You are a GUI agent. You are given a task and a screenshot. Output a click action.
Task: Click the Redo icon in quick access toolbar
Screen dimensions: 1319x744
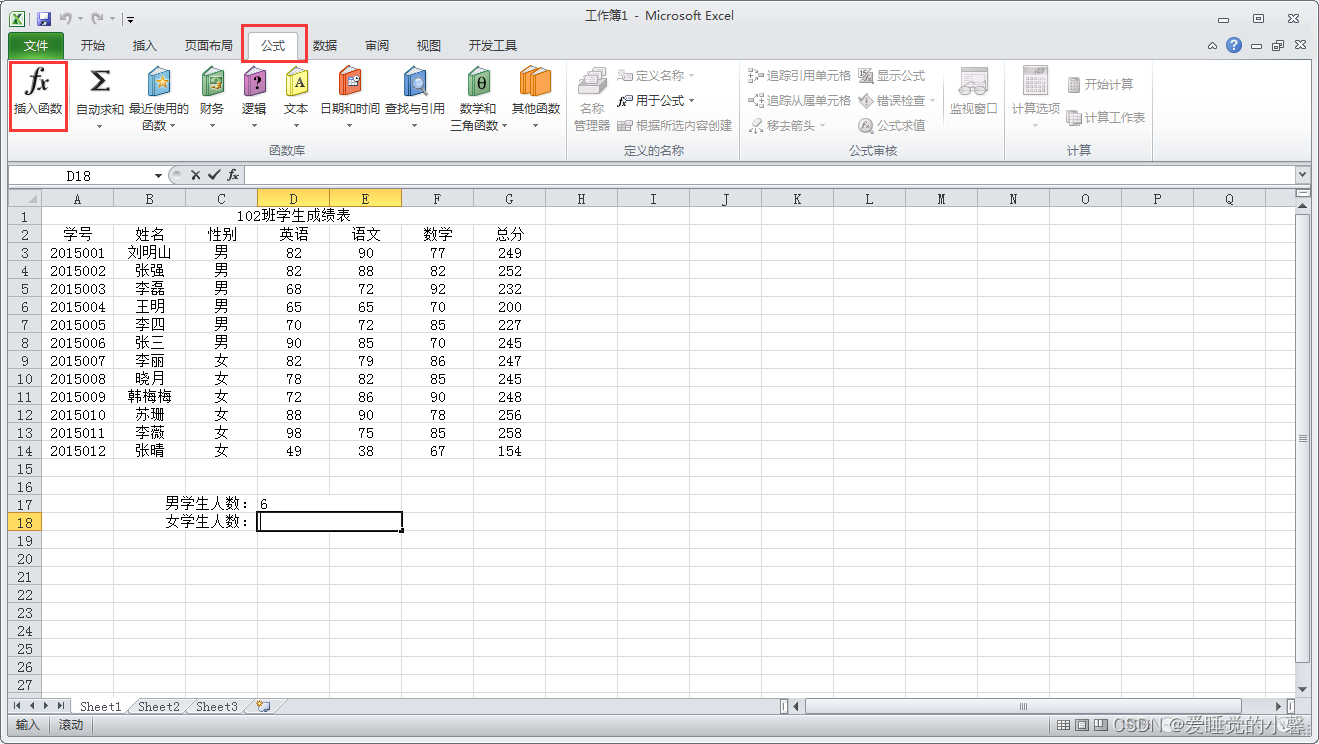[x=97, y=18]
